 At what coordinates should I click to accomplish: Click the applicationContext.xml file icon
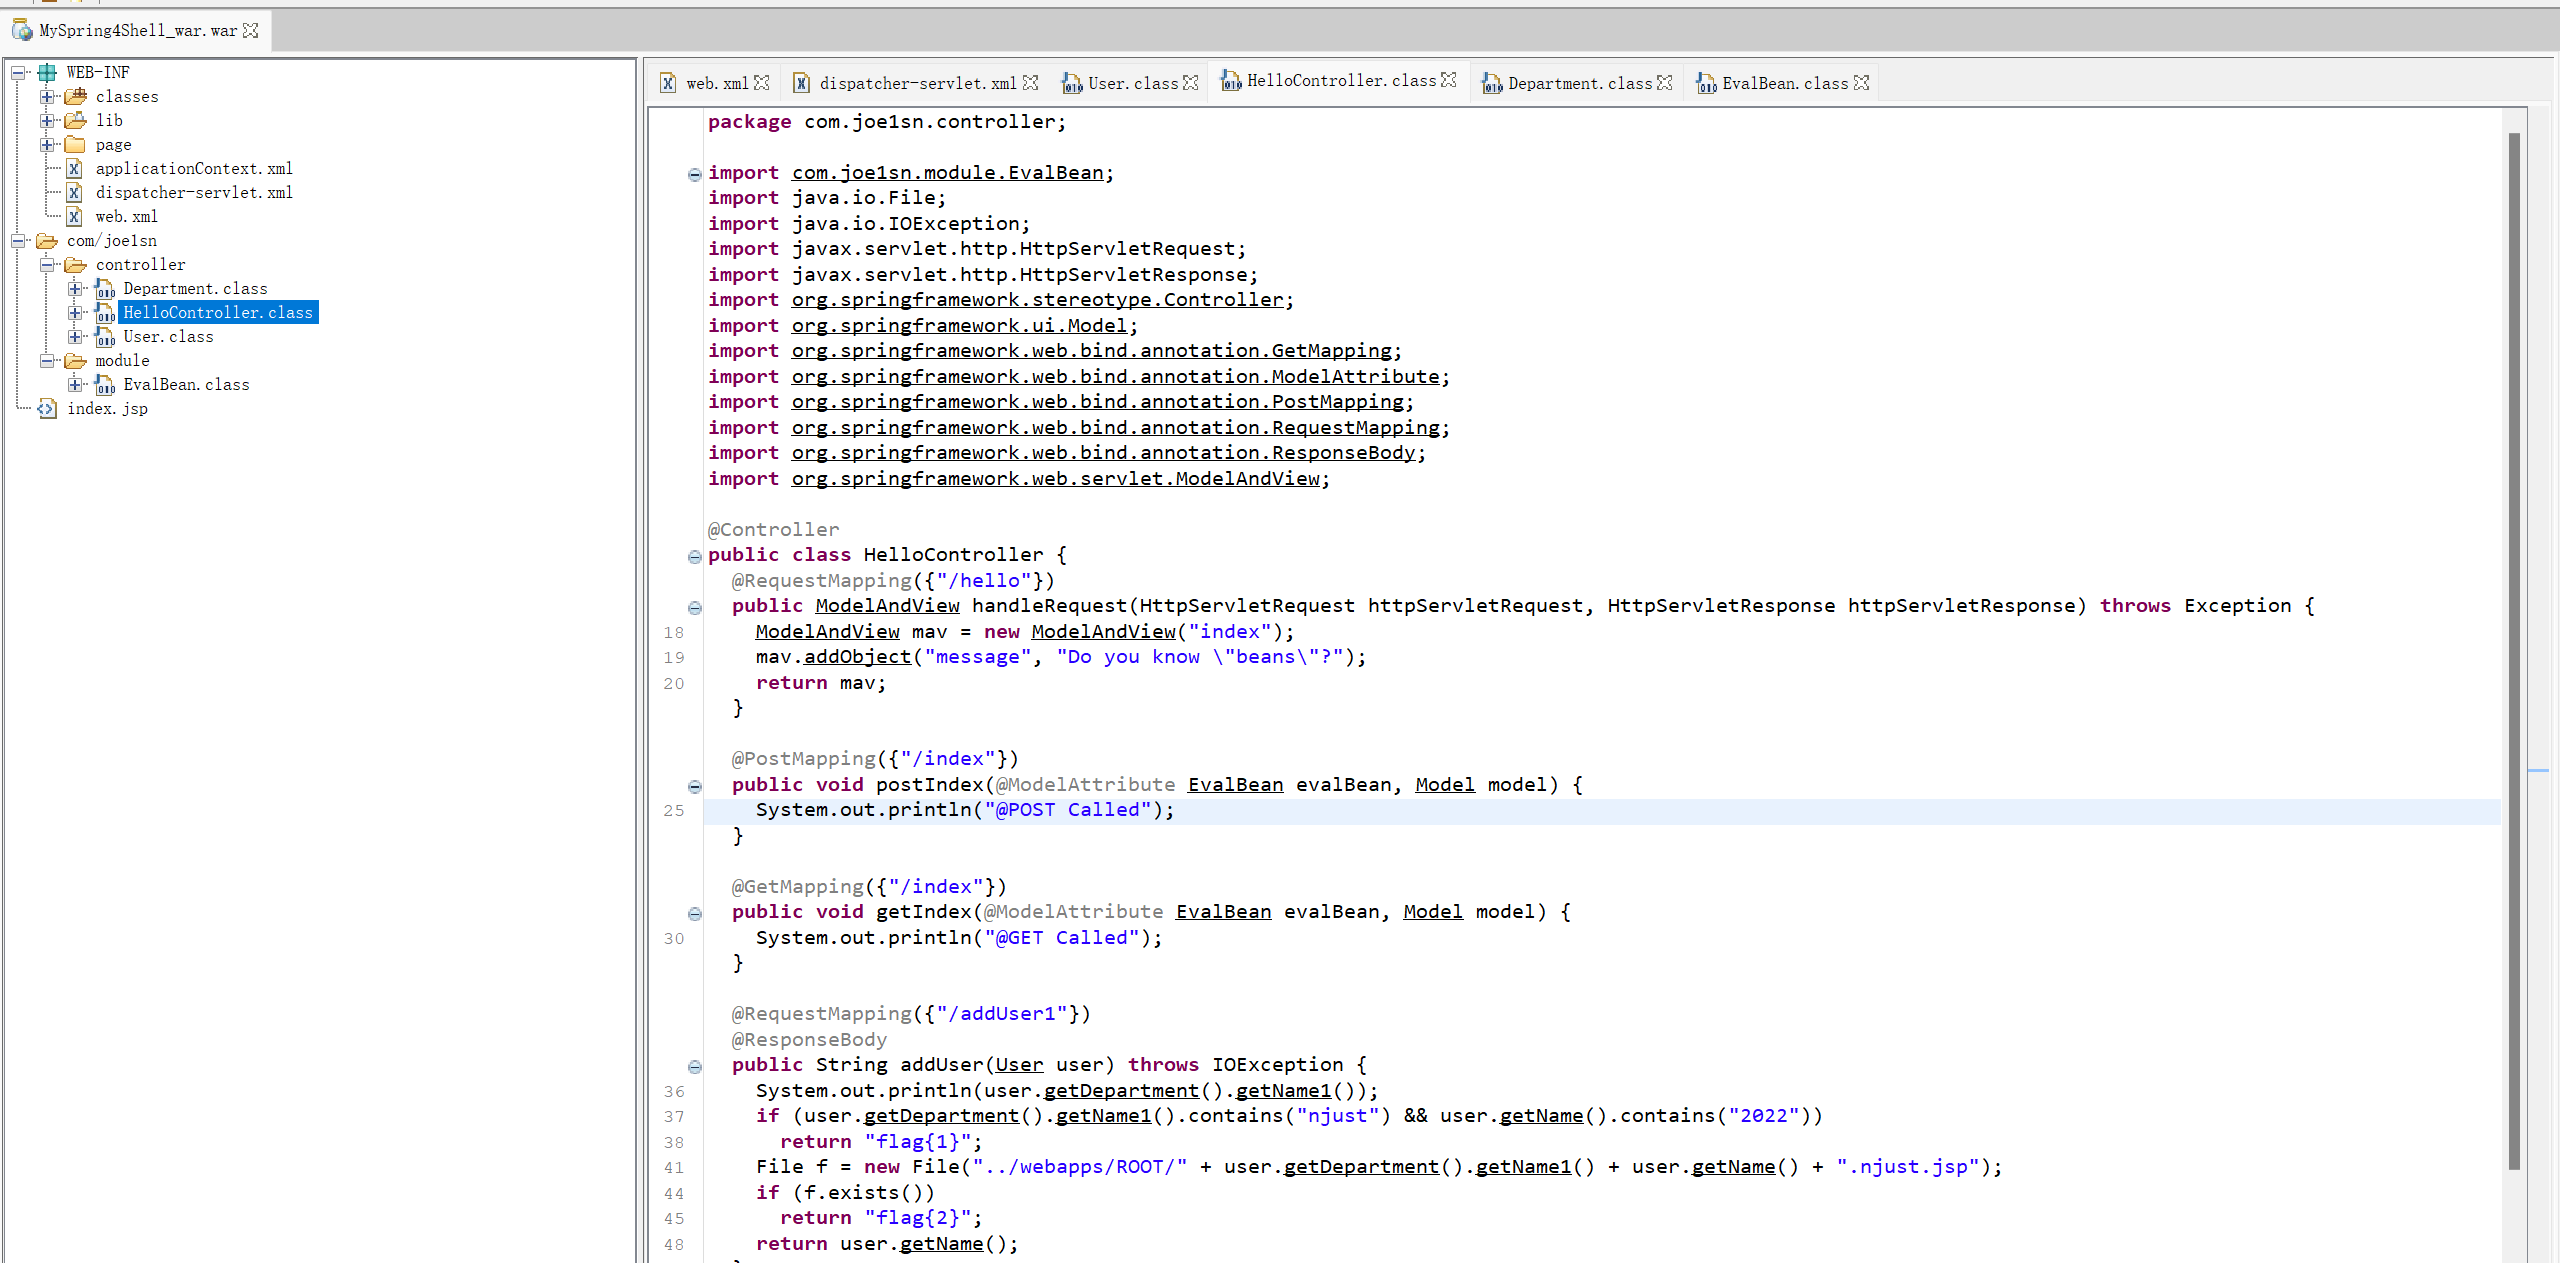tap(74, 168)
